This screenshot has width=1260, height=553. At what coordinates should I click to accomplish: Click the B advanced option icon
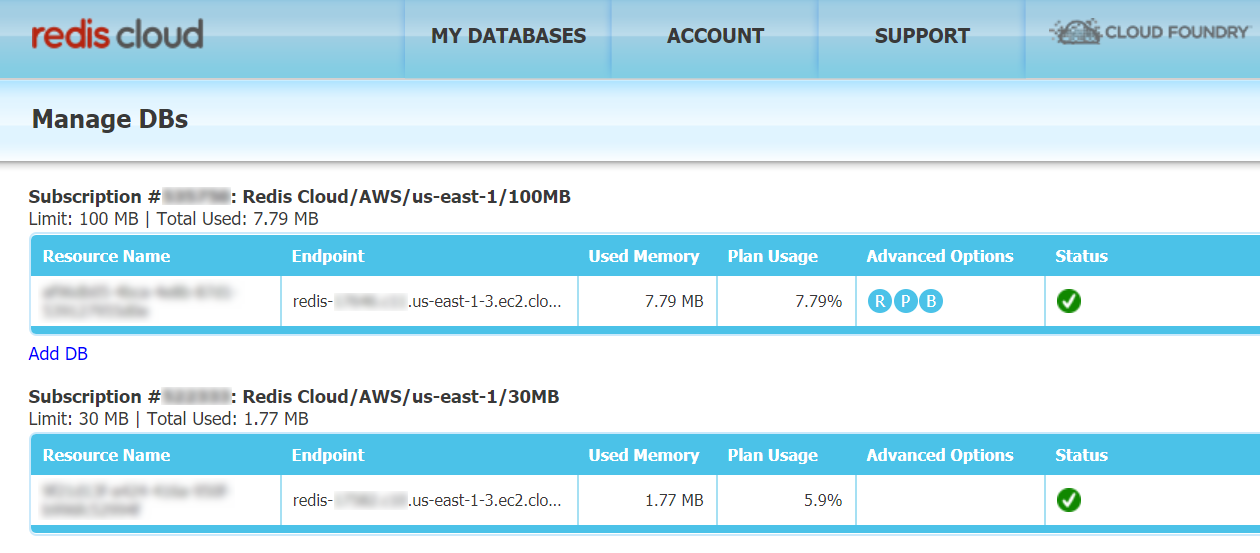931,301
